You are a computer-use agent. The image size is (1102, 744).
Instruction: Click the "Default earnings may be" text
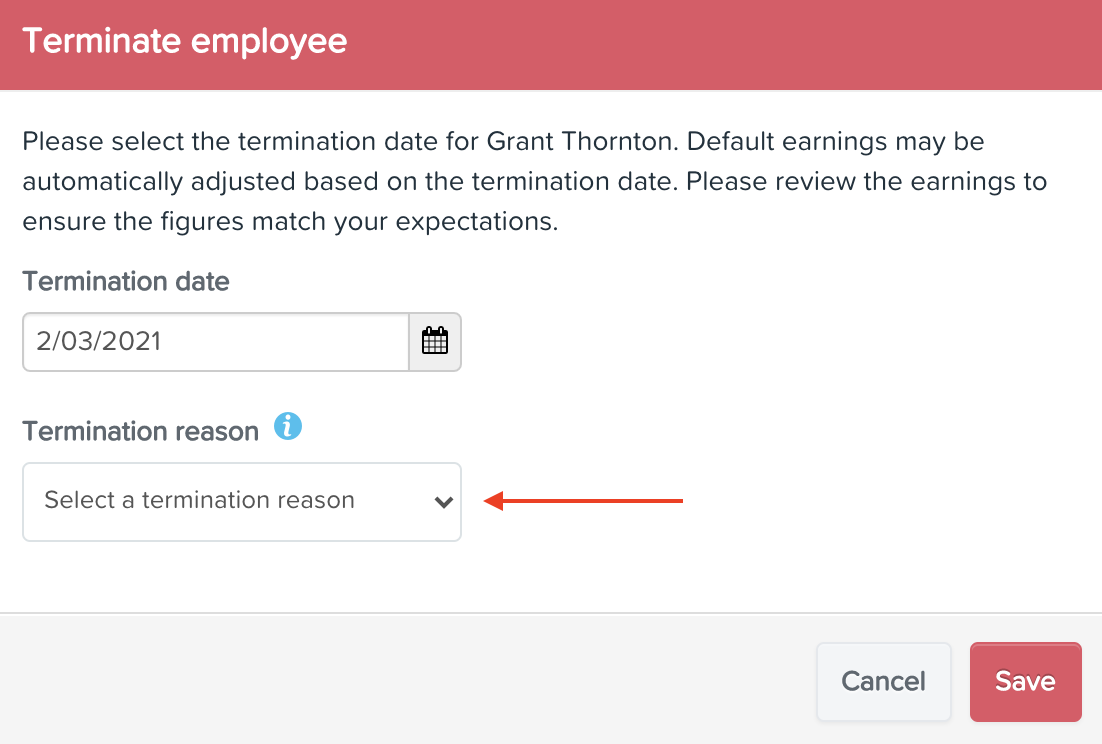(x=836, y=141)
